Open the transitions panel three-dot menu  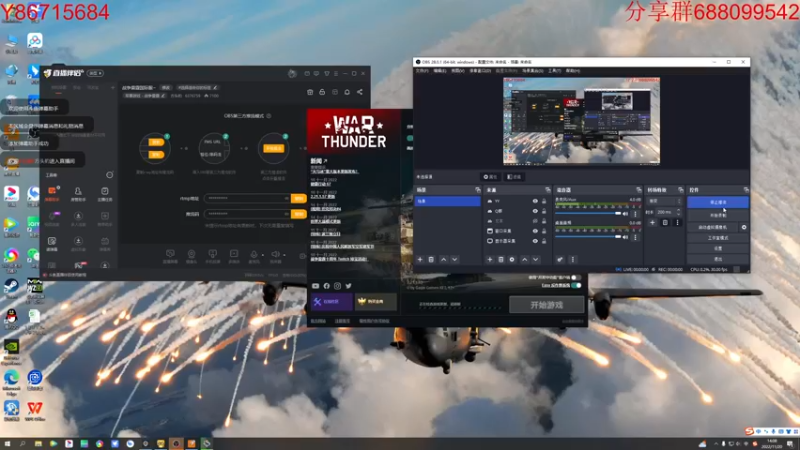point(678,222)
